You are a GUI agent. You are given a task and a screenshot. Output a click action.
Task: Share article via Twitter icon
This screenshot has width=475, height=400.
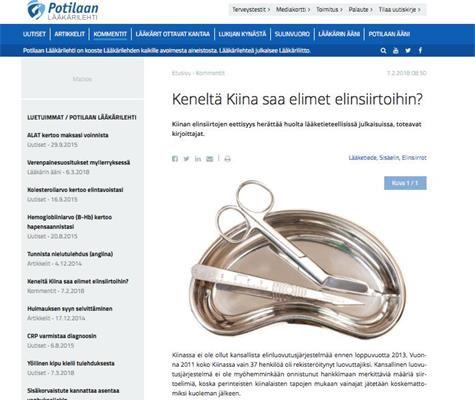coord(186,159)
